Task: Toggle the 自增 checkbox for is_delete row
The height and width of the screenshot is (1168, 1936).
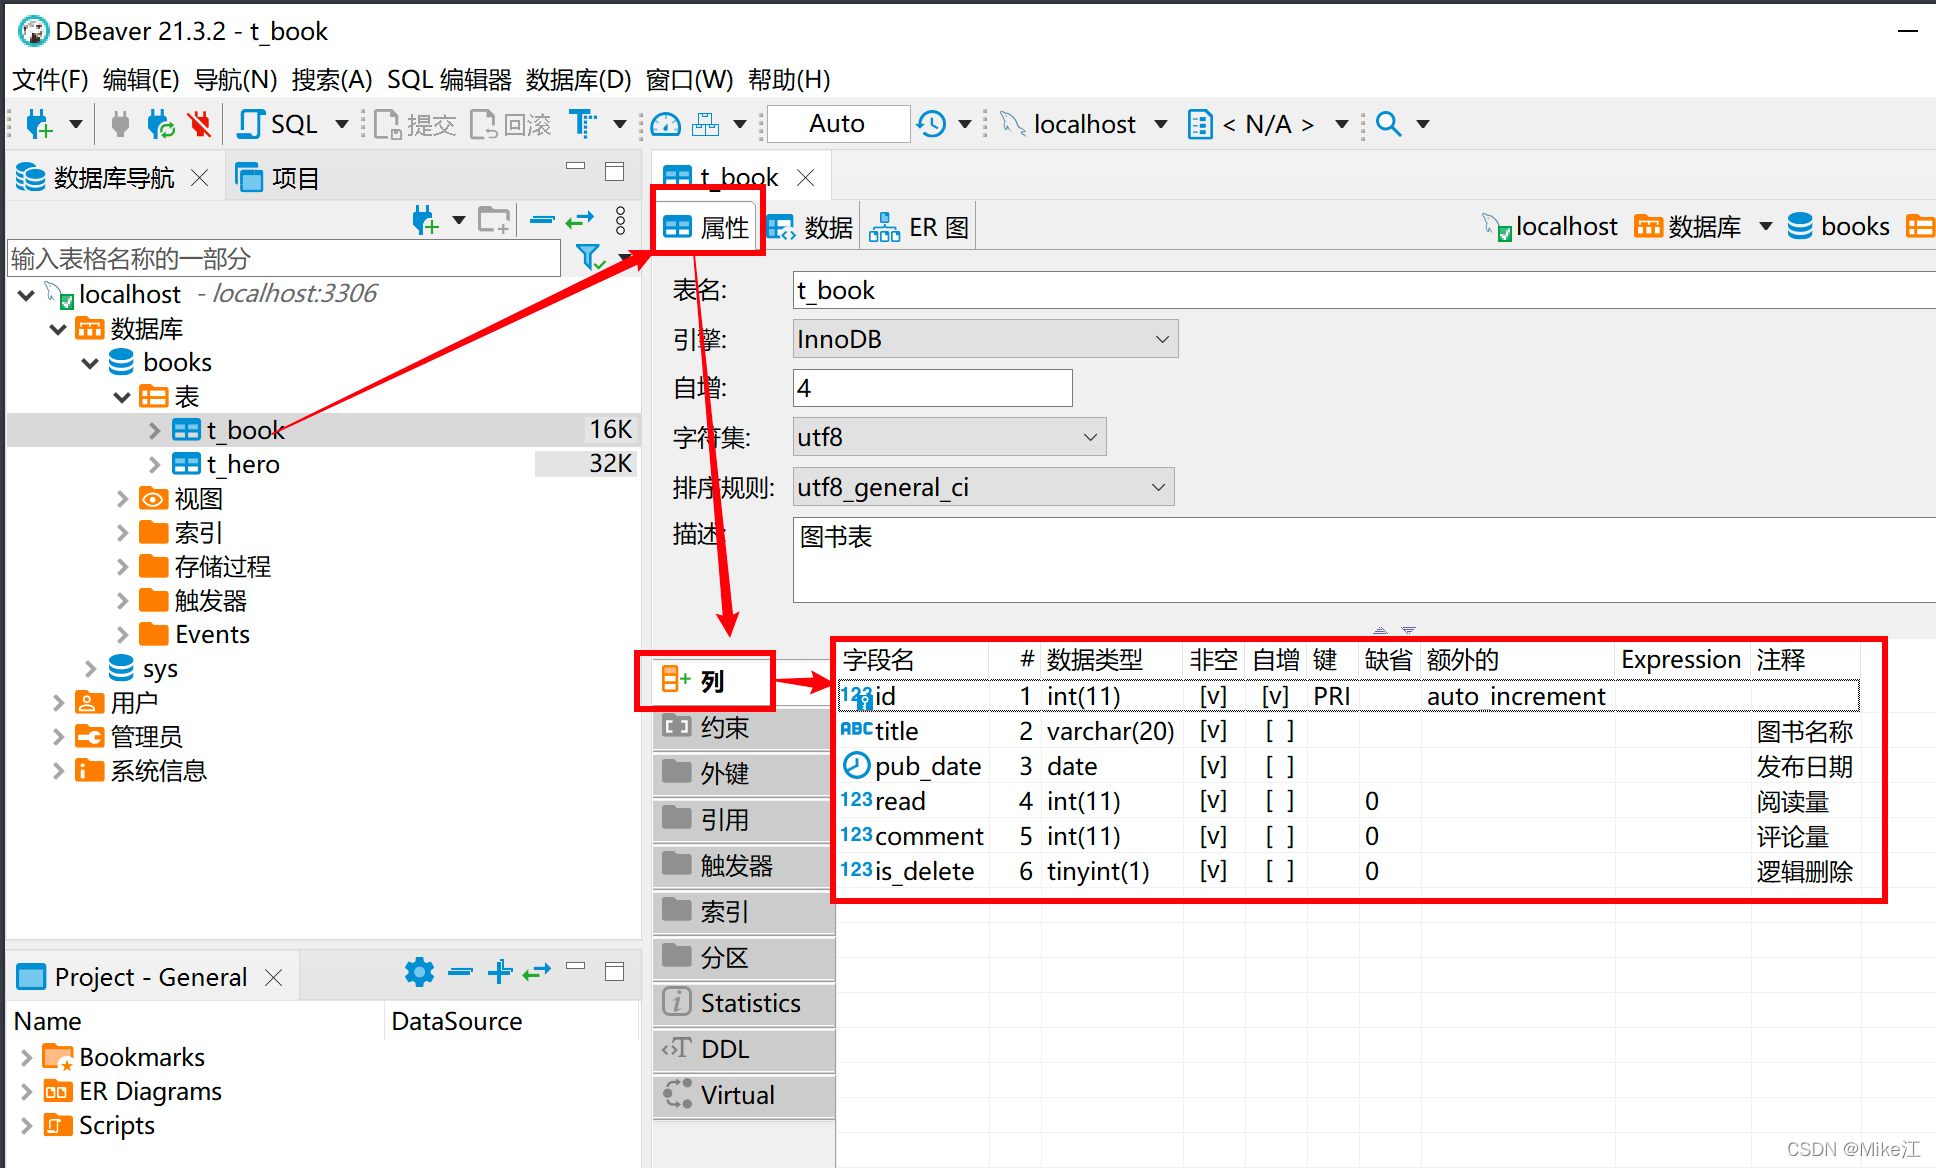Action: 1279,871
